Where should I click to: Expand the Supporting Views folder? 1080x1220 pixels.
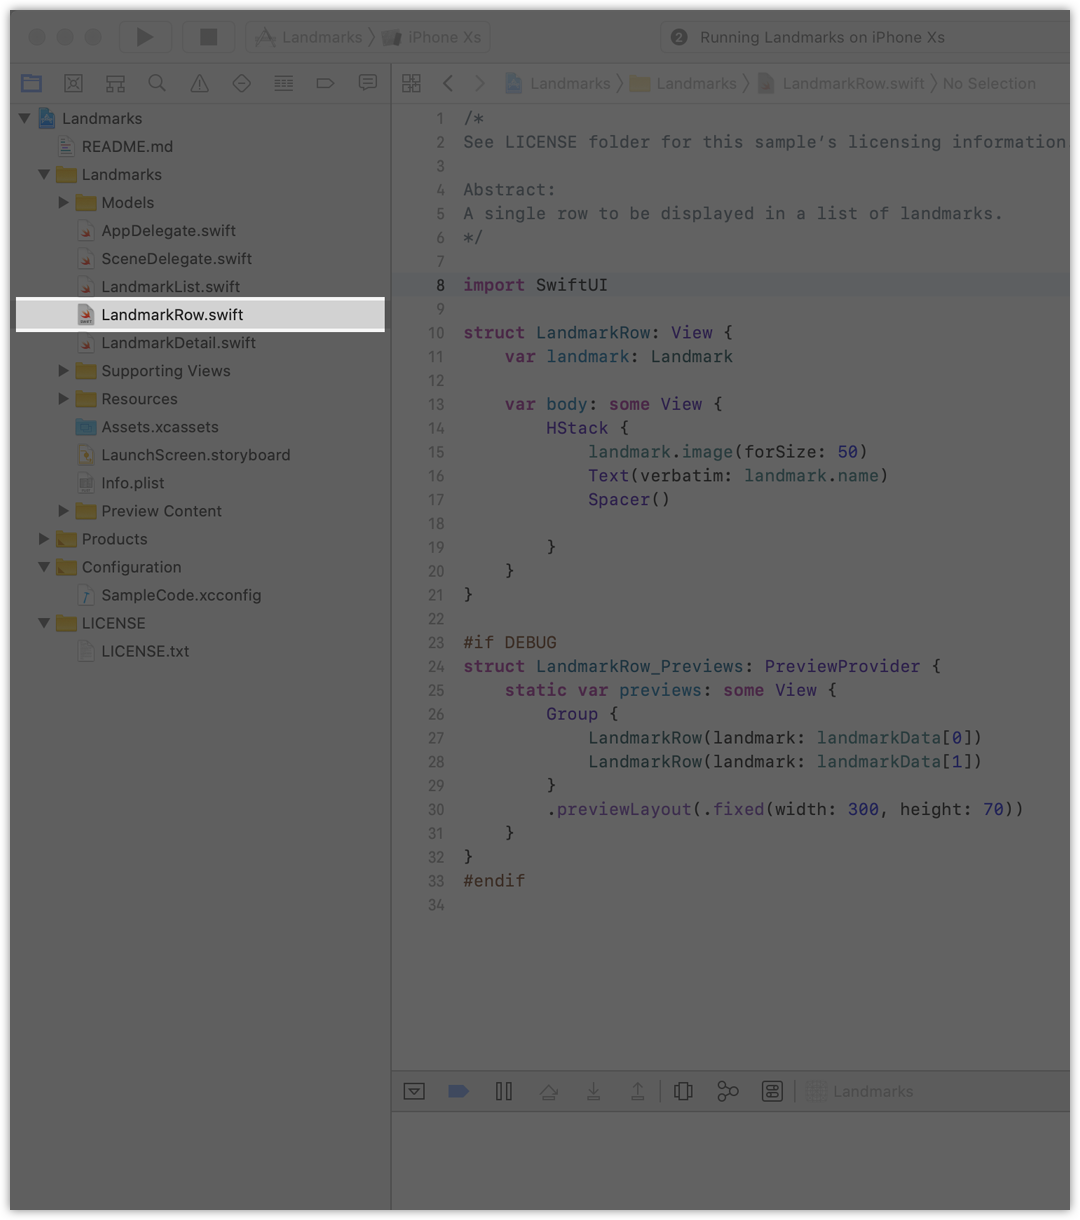[63, 370]
